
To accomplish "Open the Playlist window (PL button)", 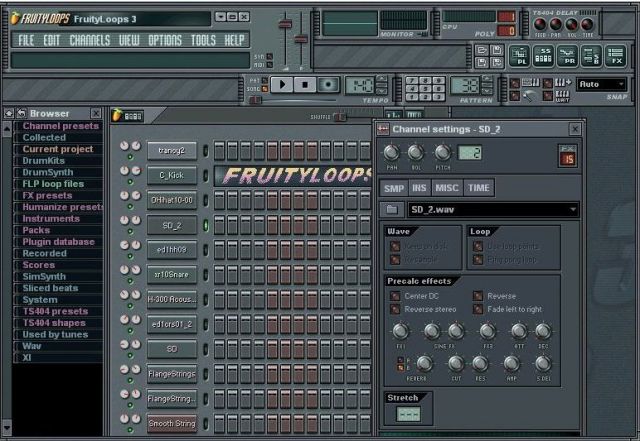I will tap(520, 56).
